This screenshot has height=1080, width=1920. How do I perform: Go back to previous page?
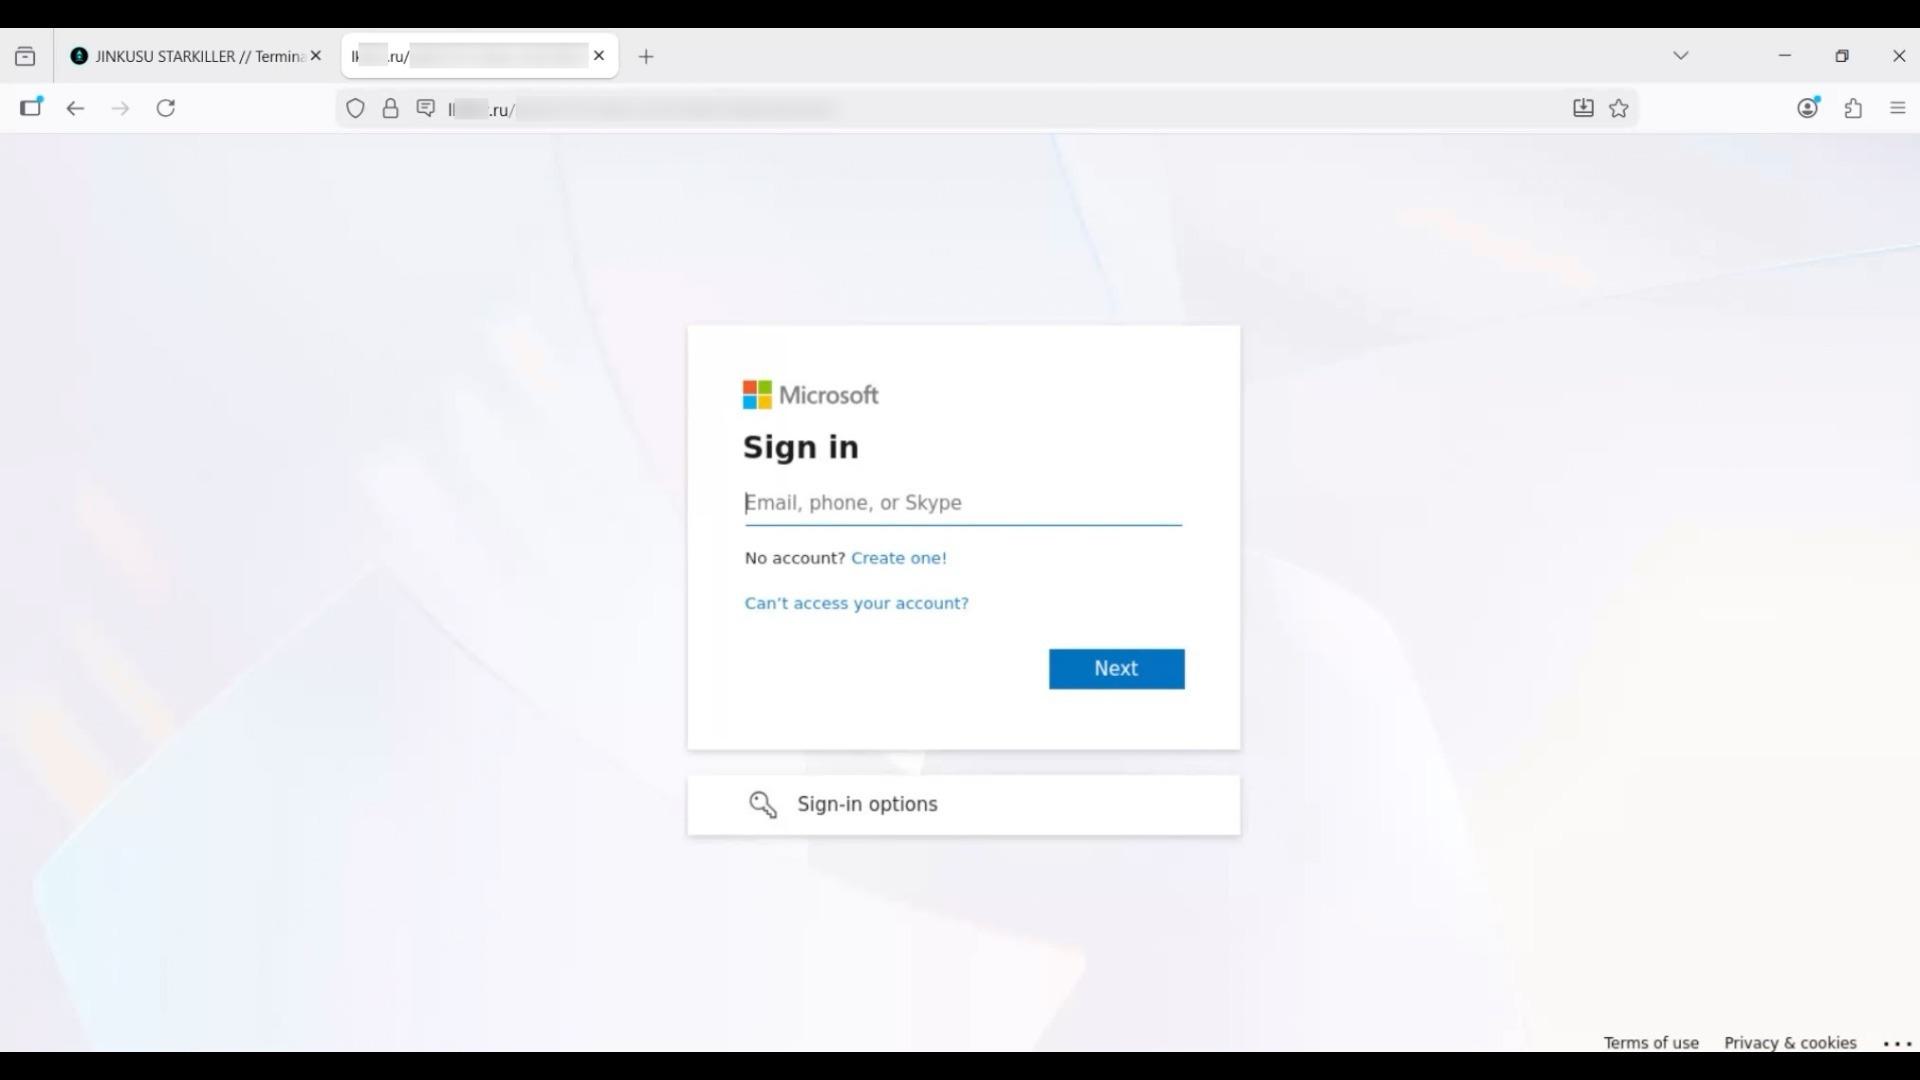pos(75,108)
